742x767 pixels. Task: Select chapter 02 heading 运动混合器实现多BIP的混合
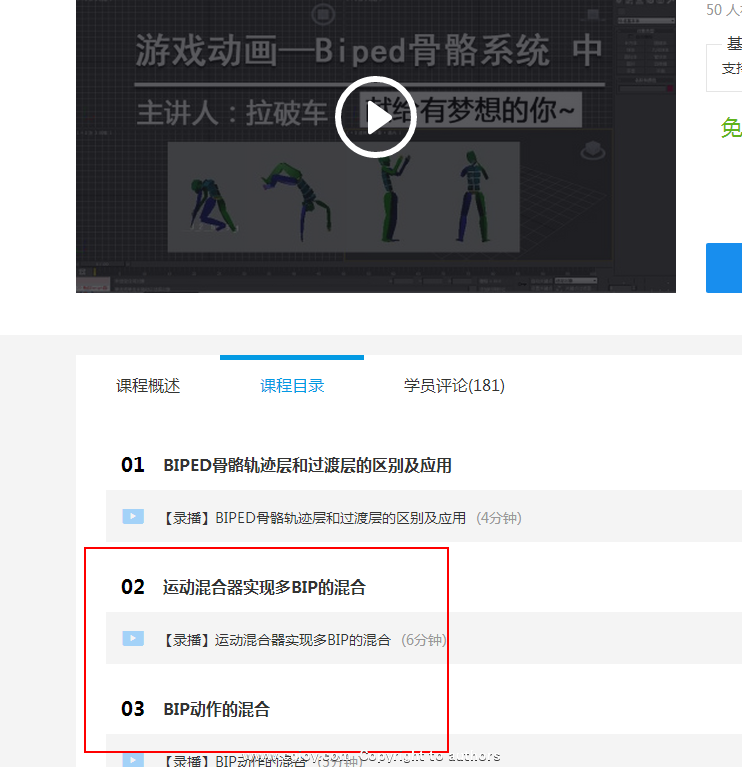pos(264,587)
